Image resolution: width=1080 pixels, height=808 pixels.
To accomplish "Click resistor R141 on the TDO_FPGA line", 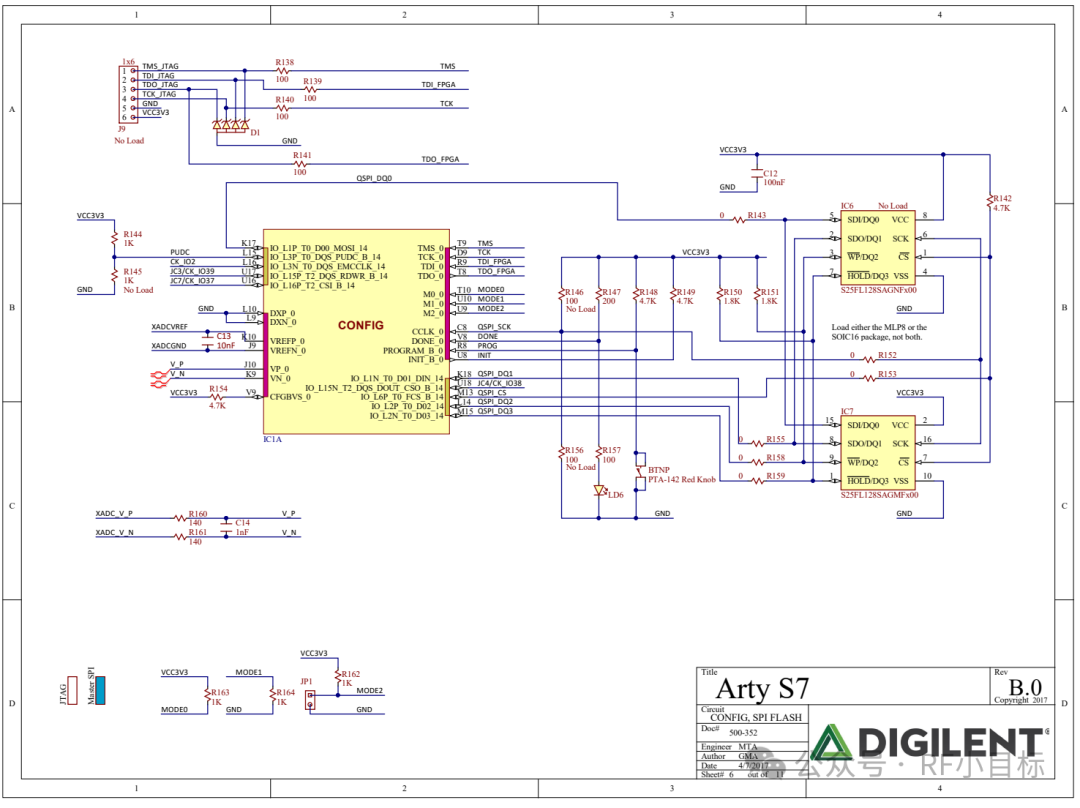I will pos(300,164).
